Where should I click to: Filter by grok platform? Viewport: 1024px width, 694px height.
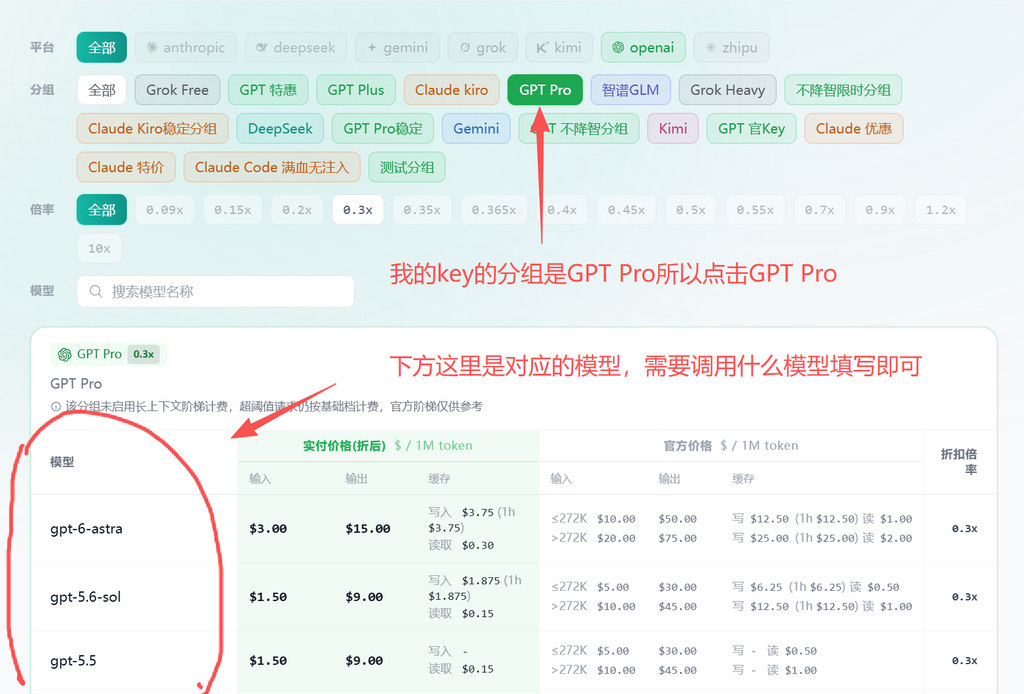[483, 48]
